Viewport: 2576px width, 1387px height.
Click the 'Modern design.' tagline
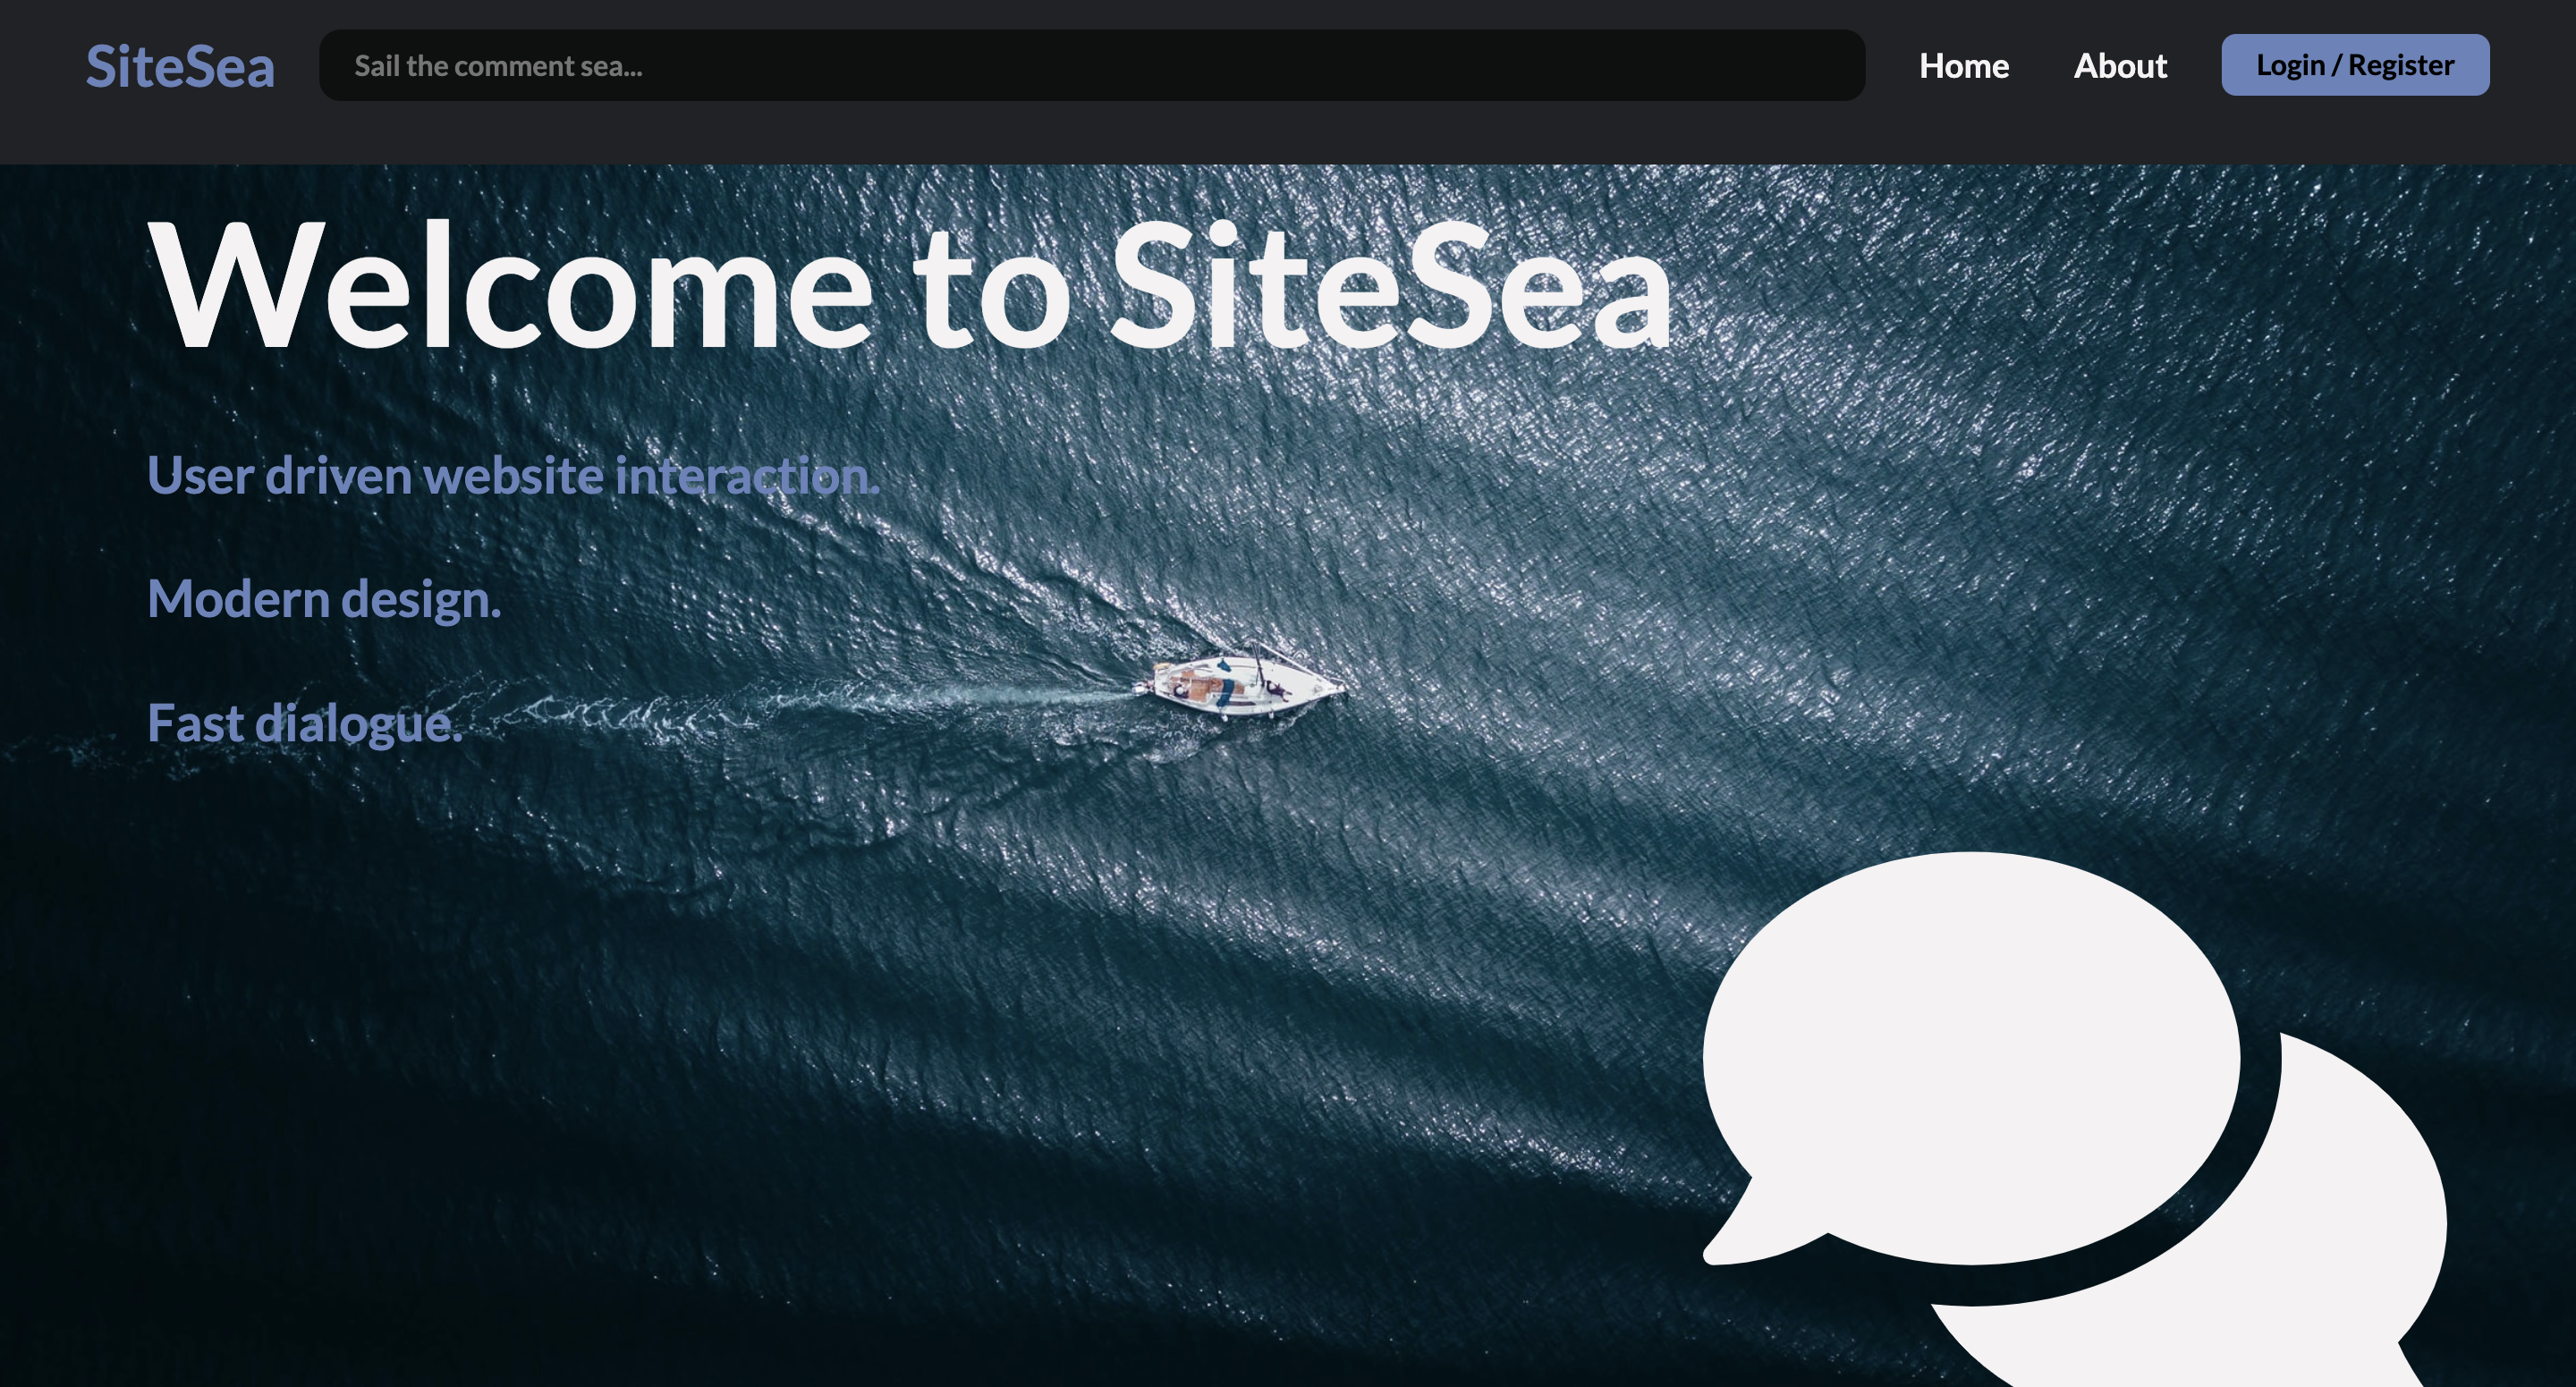[324, 599]
